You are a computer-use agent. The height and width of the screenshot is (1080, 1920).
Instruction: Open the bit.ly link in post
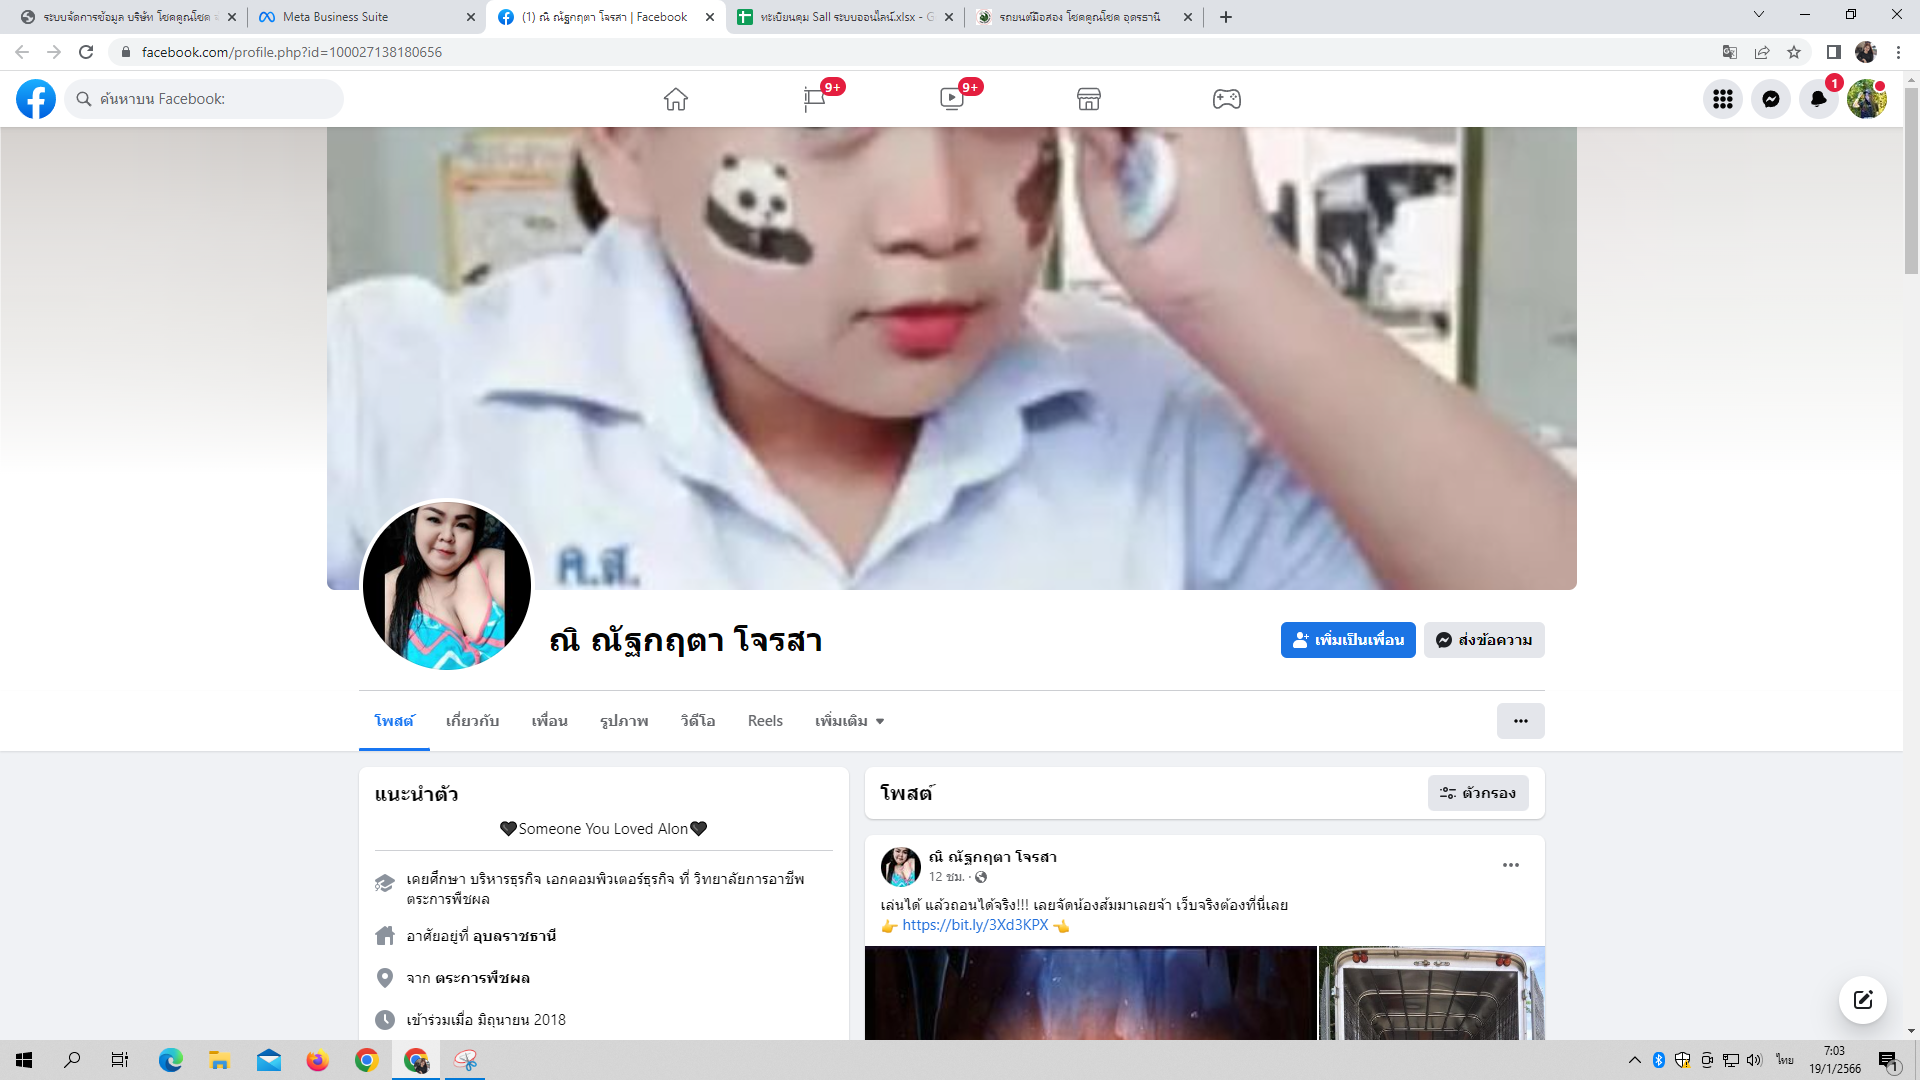(975, 925)
